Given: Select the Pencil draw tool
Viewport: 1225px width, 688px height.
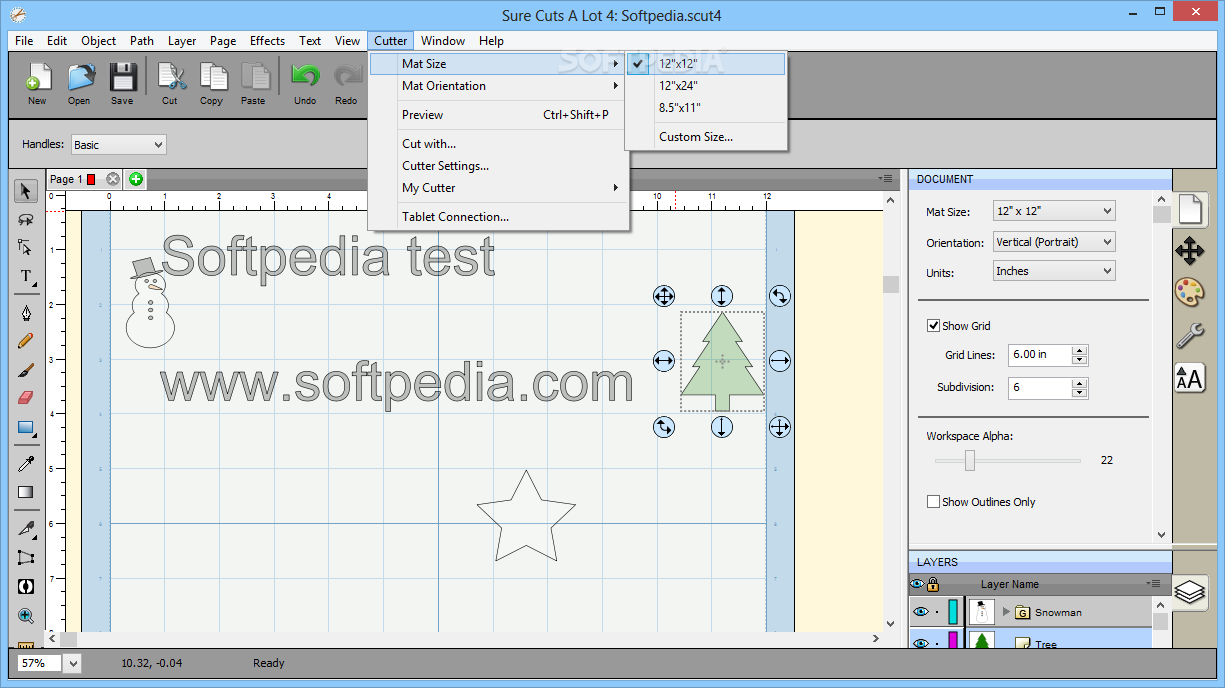Looking at the screenshot, I should point(26,341).
